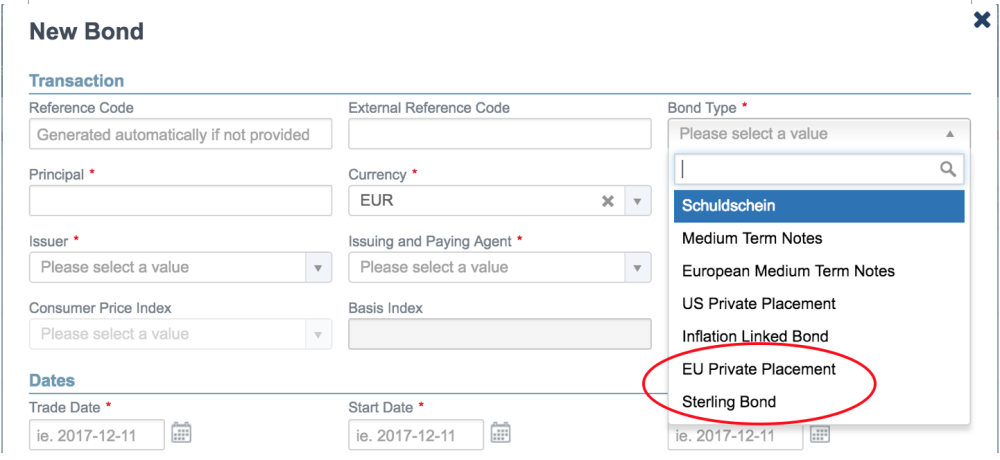The height and width of the screenshot is (460, 1000).
Task: Click the External Reference Code field
Action: (499, 134)
